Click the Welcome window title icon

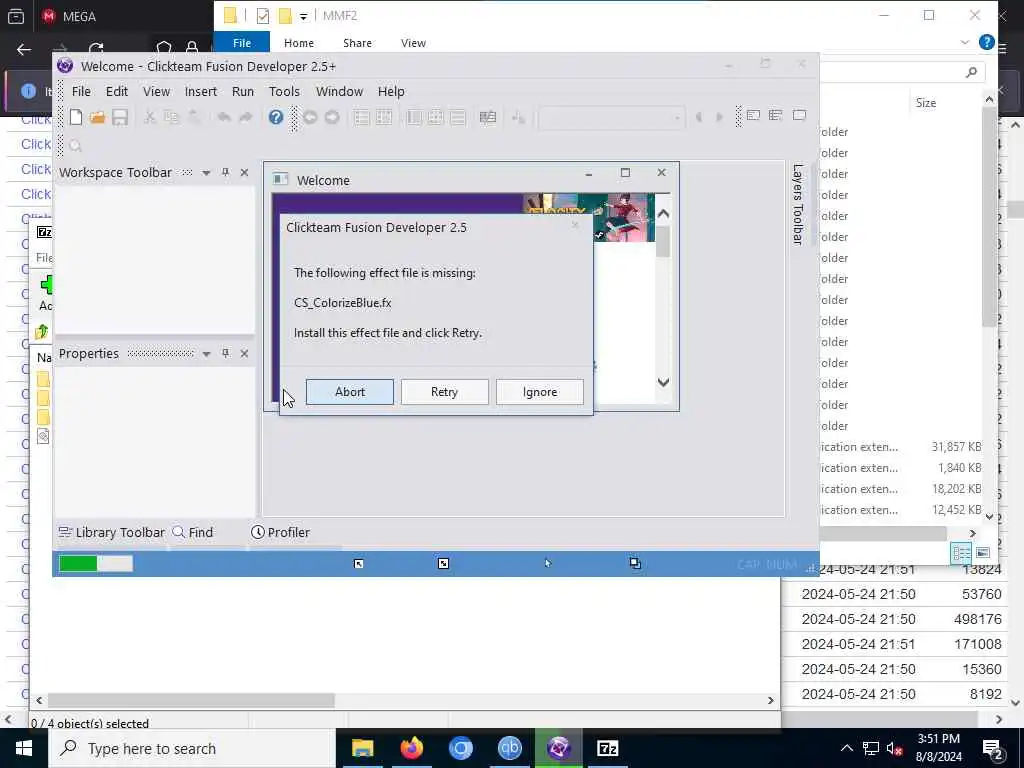(280, 179)
